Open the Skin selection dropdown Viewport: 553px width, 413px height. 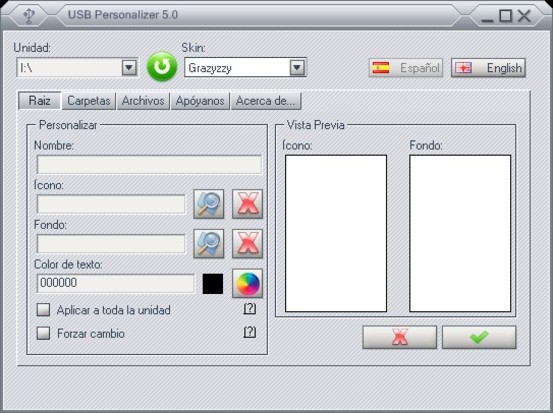(x=297, y=67)
